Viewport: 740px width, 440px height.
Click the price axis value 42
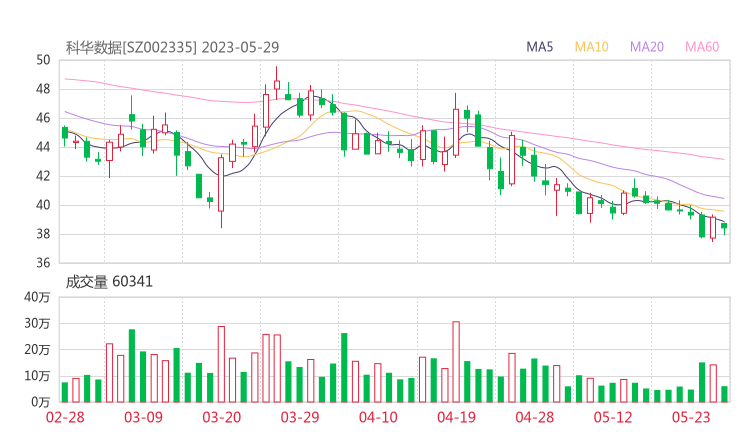(43, 176)
